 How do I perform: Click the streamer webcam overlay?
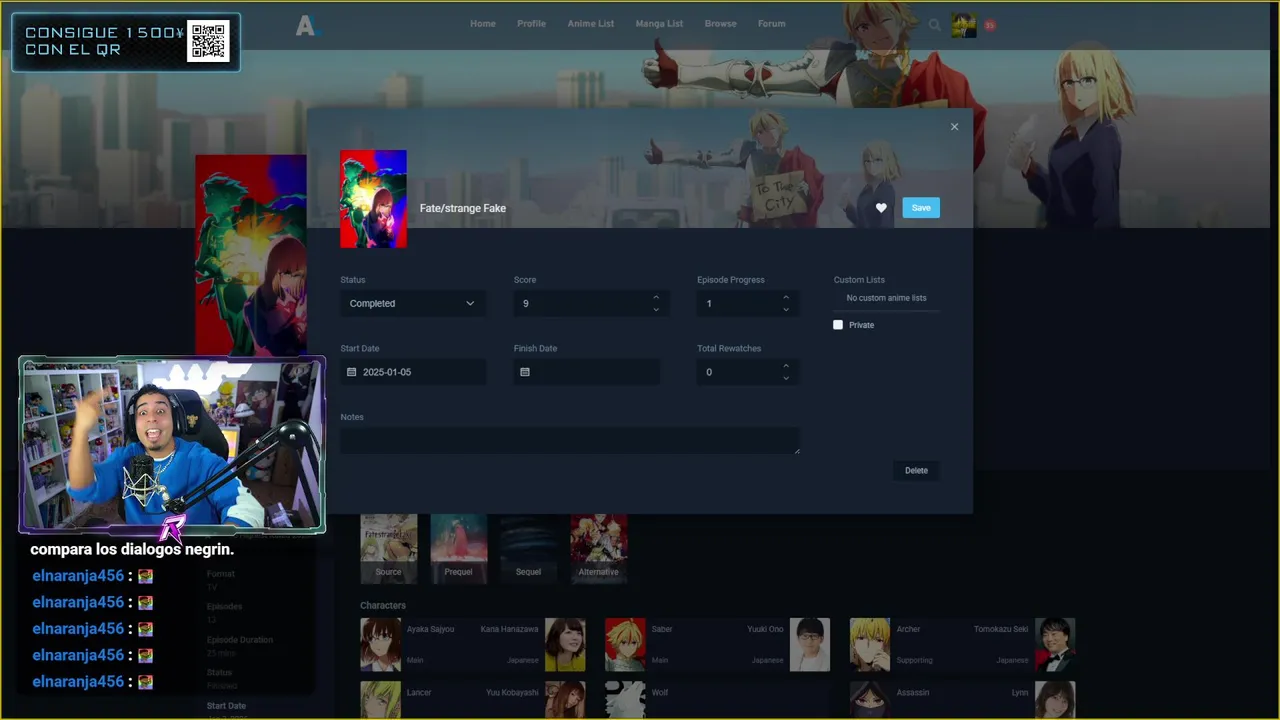(x=172, y=445)
